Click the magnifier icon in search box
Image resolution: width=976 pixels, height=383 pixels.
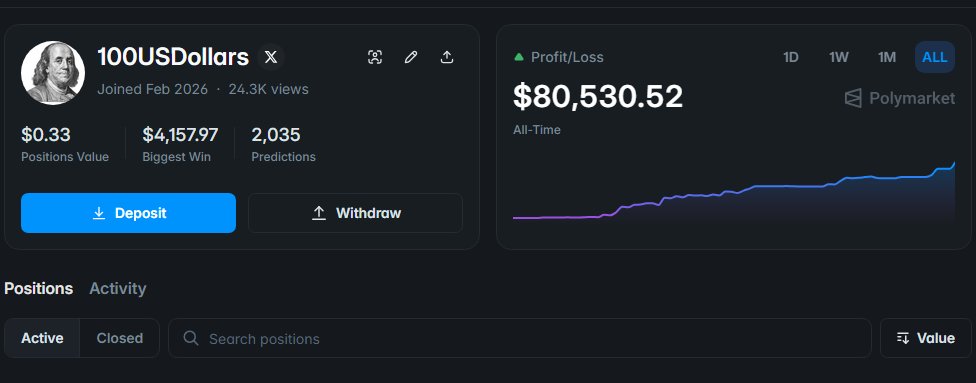pyautogui.click(x=191, y=338)
